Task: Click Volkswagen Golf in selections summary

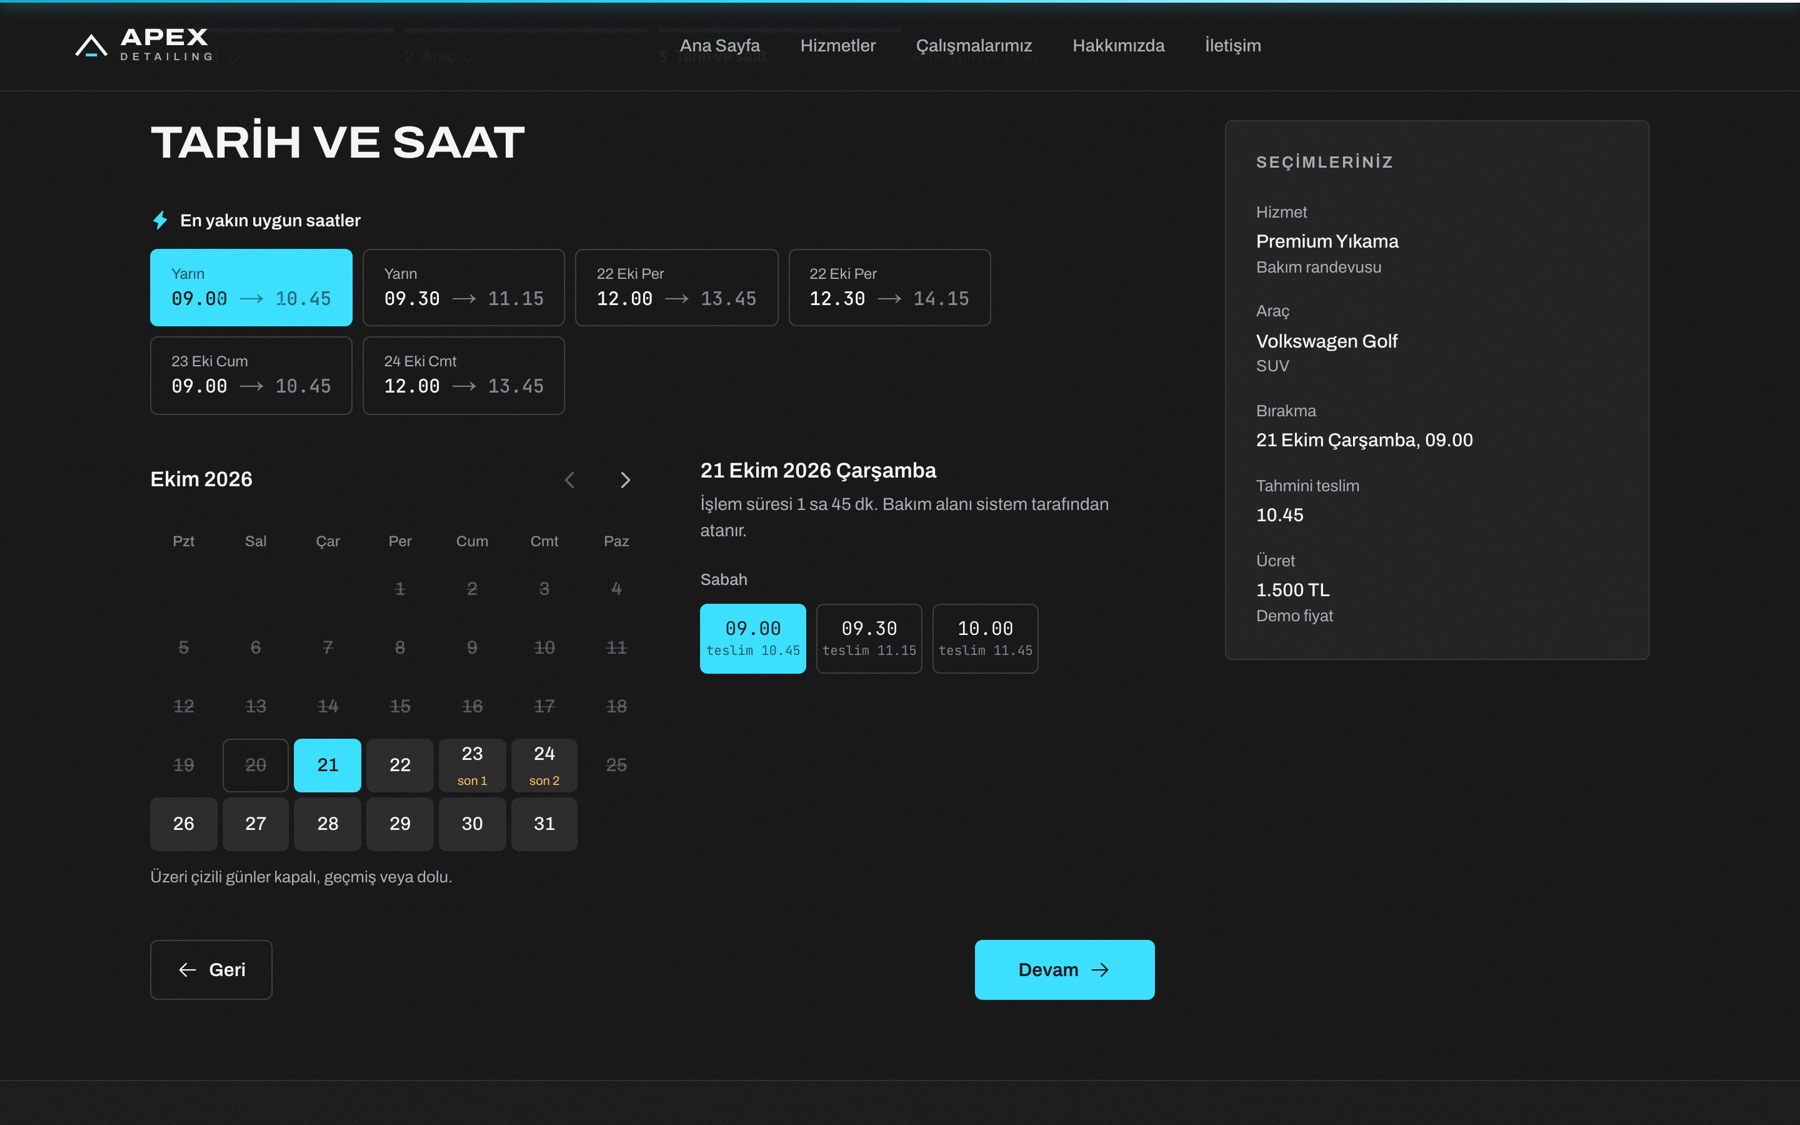Action: [x=1326, y=341]
